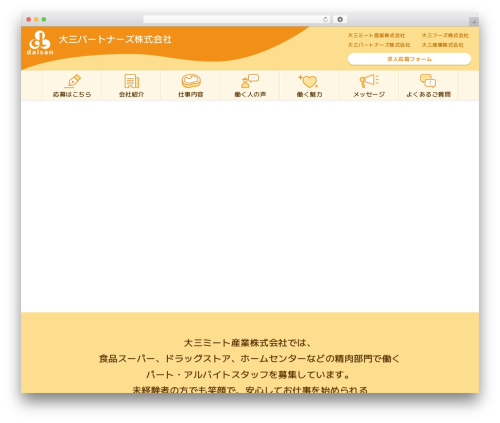The height and width of the screenshot is (423, 500).
Task: Click the 働く魅力 heart icon
Action: 308,81
